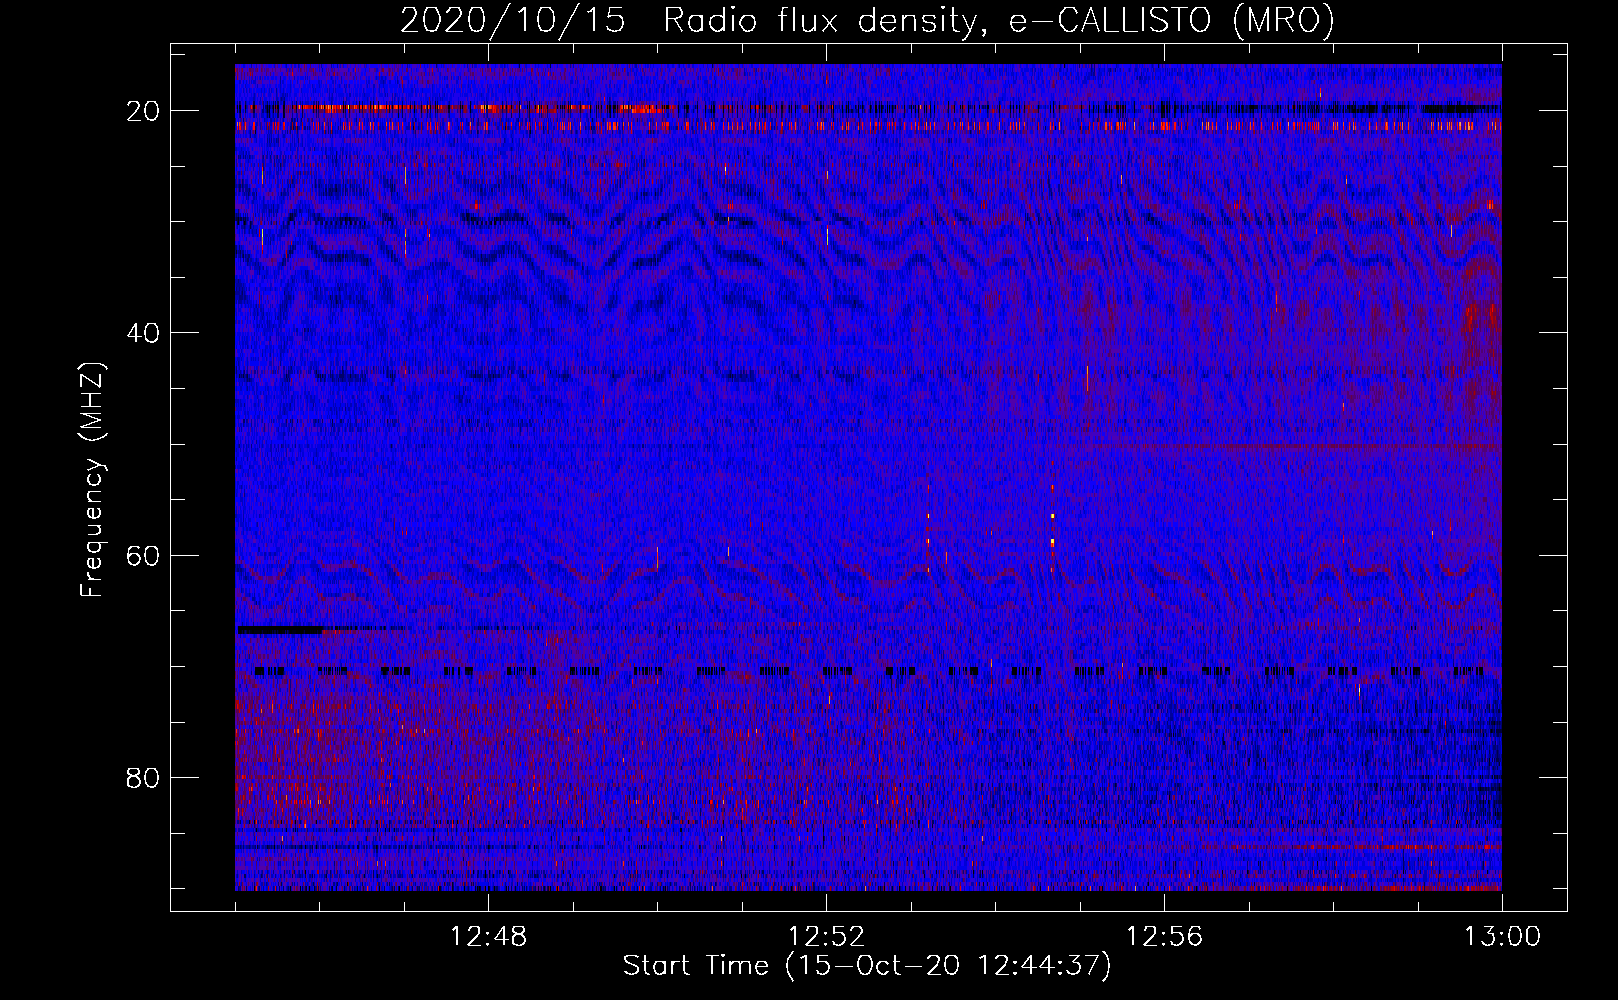Click the 'Frequency (MHZ)' y-axis label
Screen dimensions: 1618x1000
[x=92, y=480]
